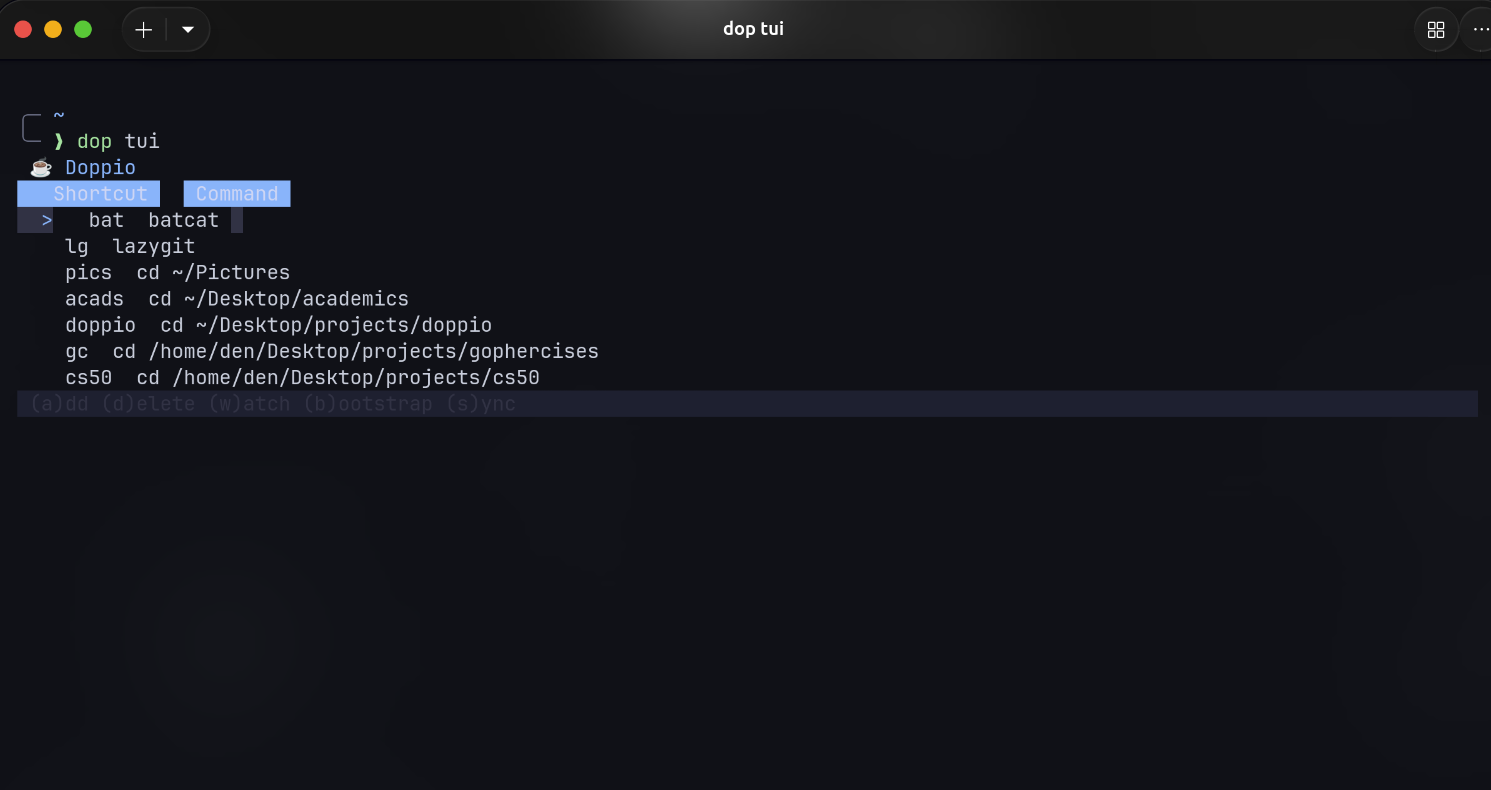
Task: Open the new-tab dropdown arrow
Action: [188, 30]
